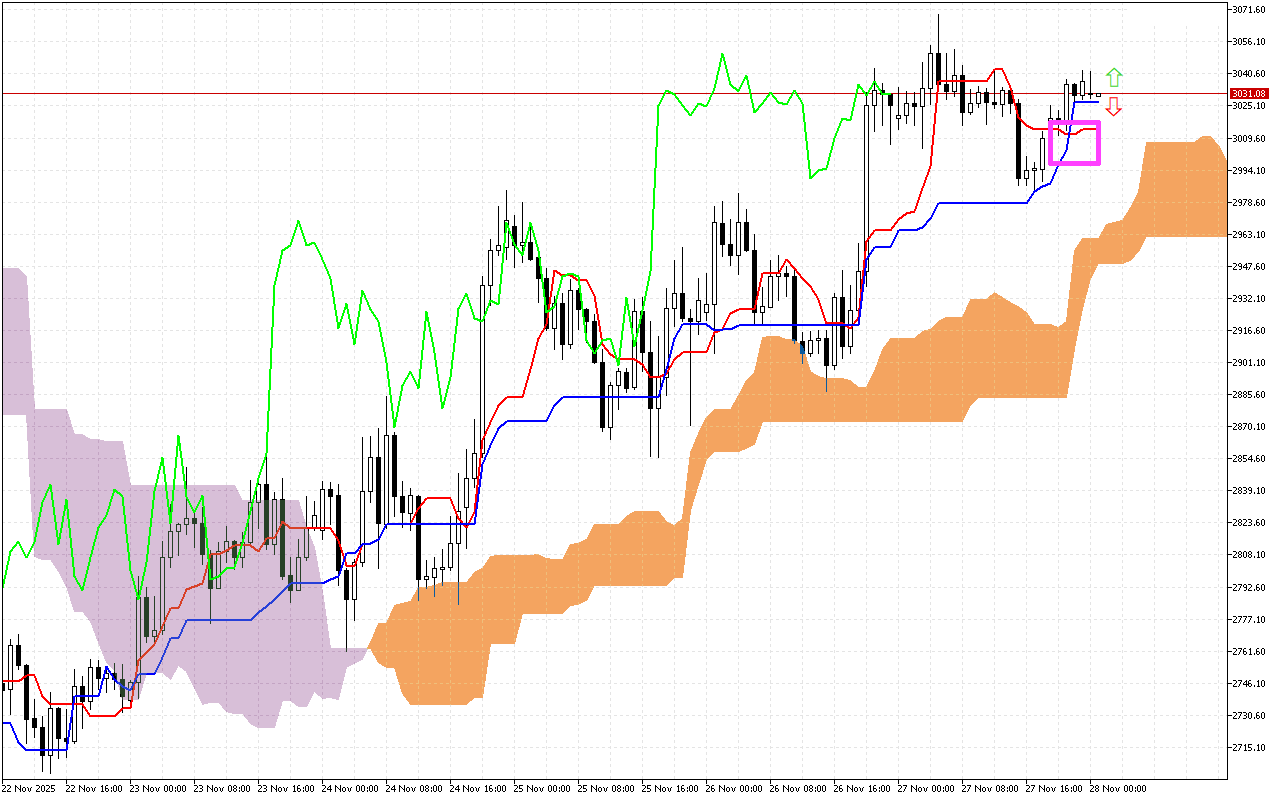Click the 3071.60 price scale label

pyautogui.click(x=1250, y=11)
